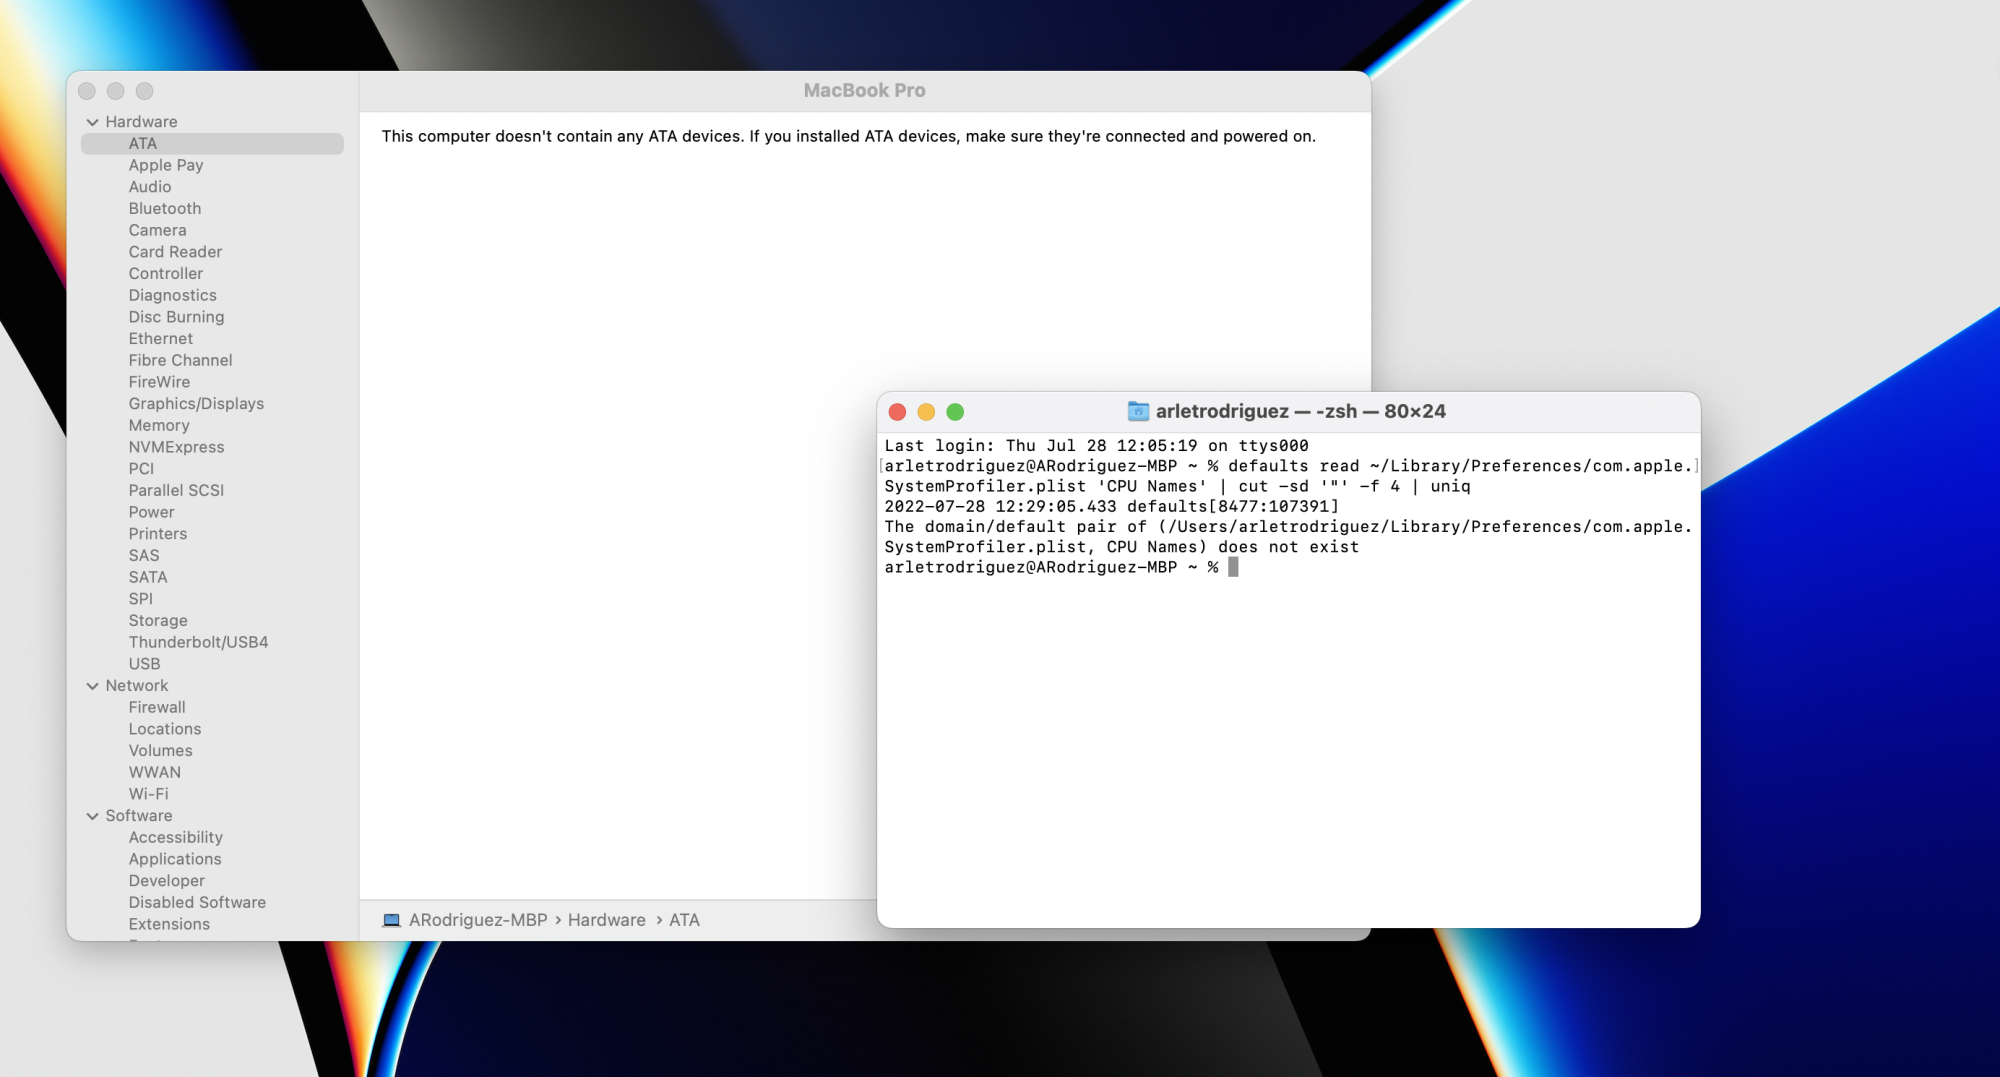Click ATA in the bottom path bar
The width and height of the screenshot is (2000, 1077).
tap(684, 920)
